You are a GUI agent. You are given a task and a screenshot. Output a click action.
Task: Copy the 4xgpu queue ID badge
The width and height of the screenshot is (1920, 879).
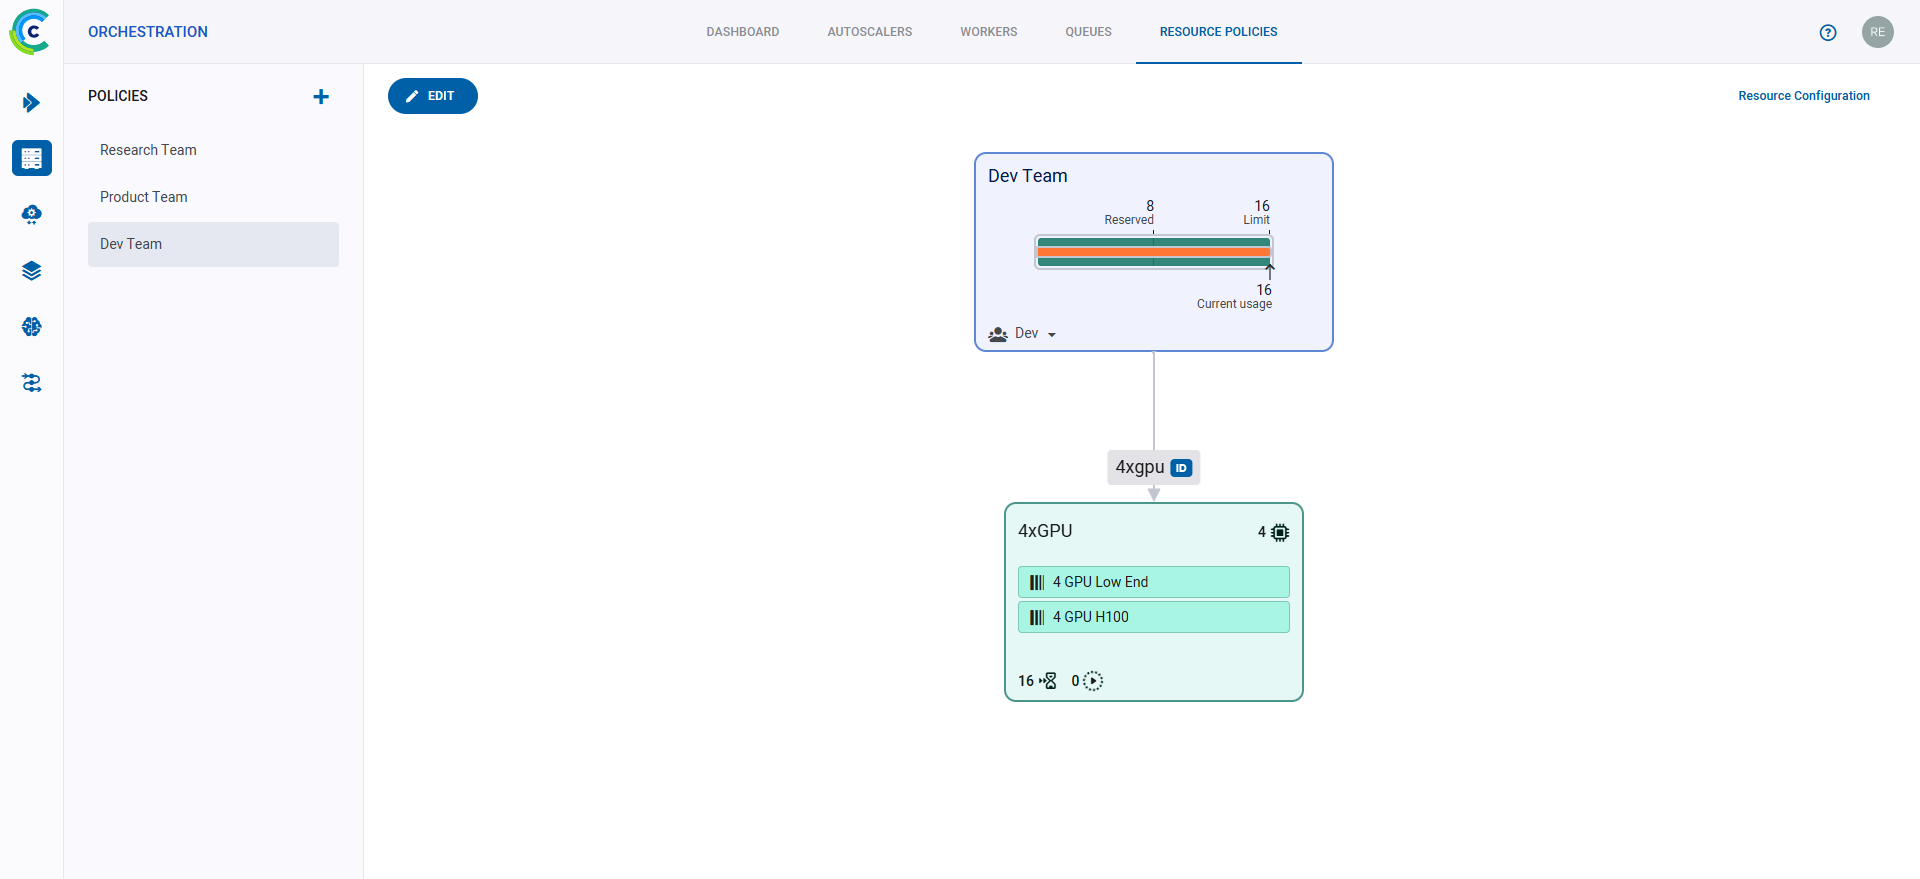[x=1181, y=468]
